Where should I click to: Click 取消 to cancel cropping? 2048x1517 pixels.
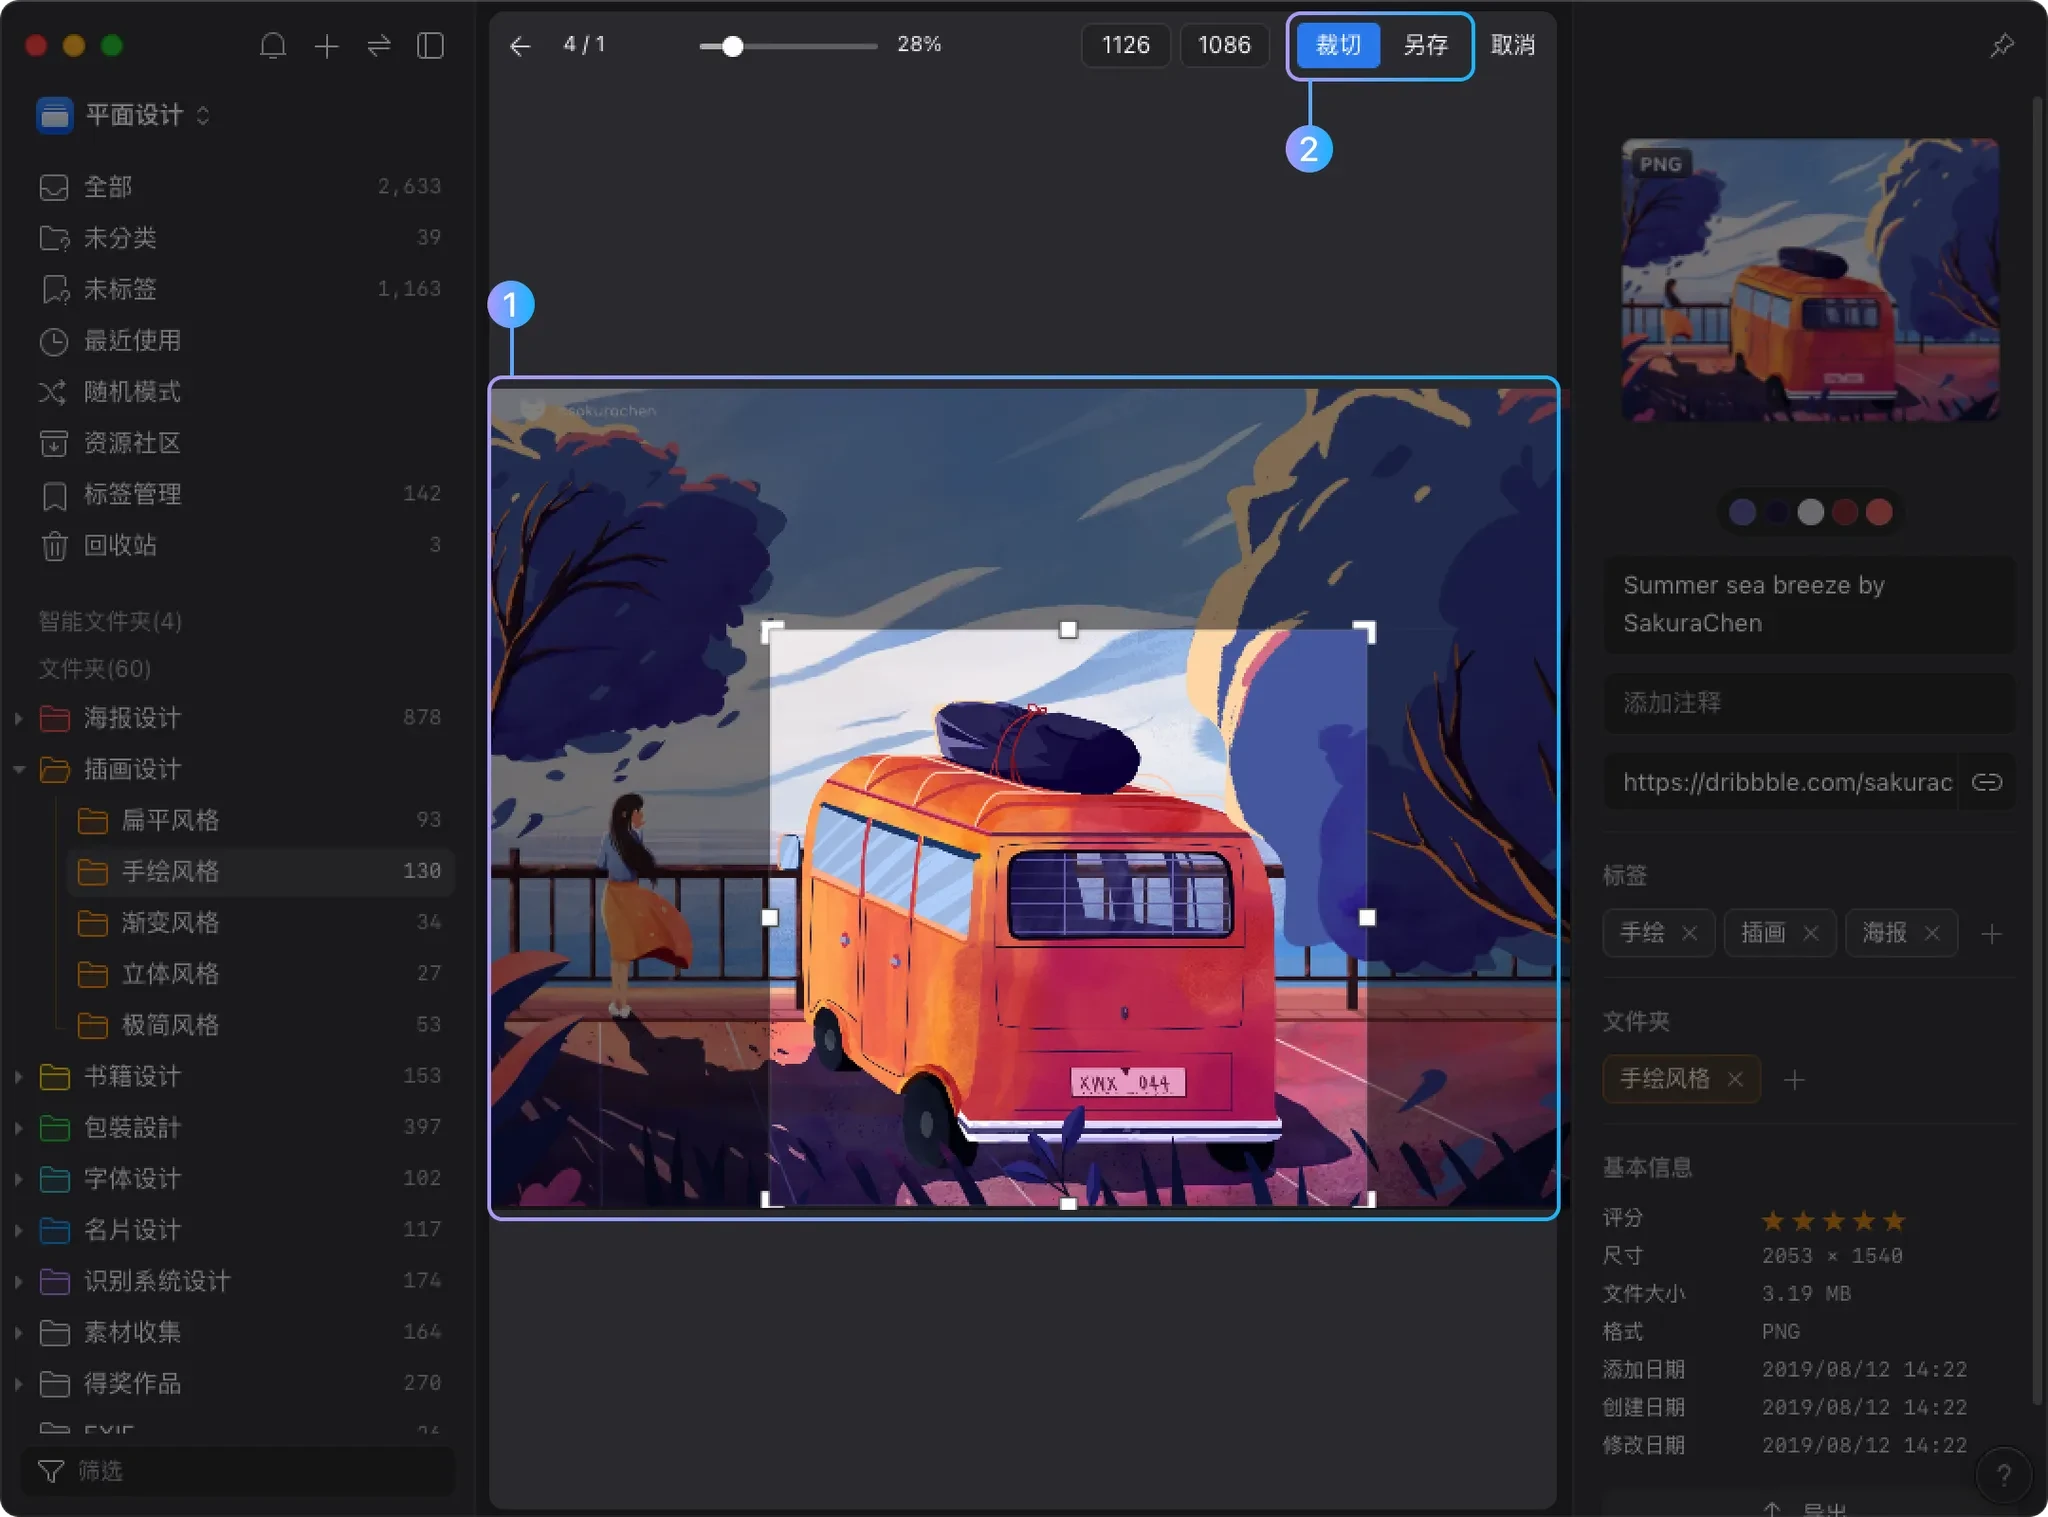tap(1512, 45)
